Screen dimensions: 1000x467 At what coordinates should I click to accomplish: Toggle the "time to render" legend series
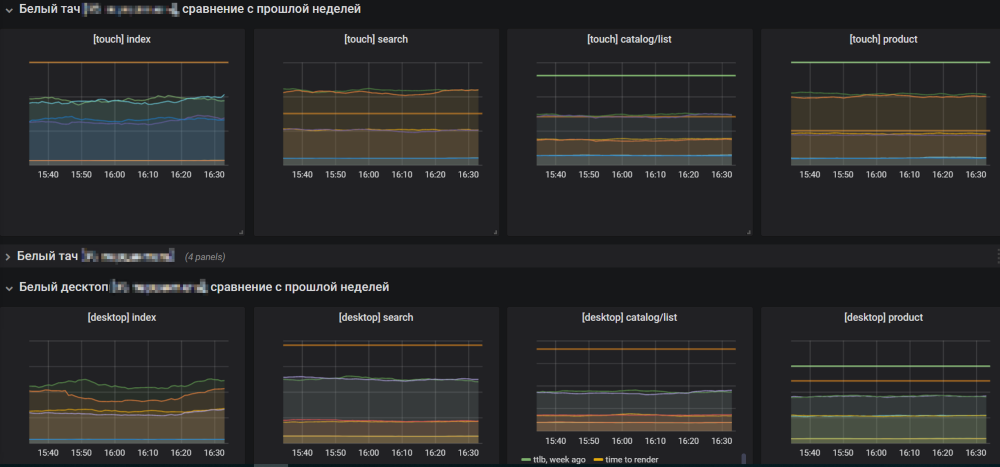coord(632,459)
